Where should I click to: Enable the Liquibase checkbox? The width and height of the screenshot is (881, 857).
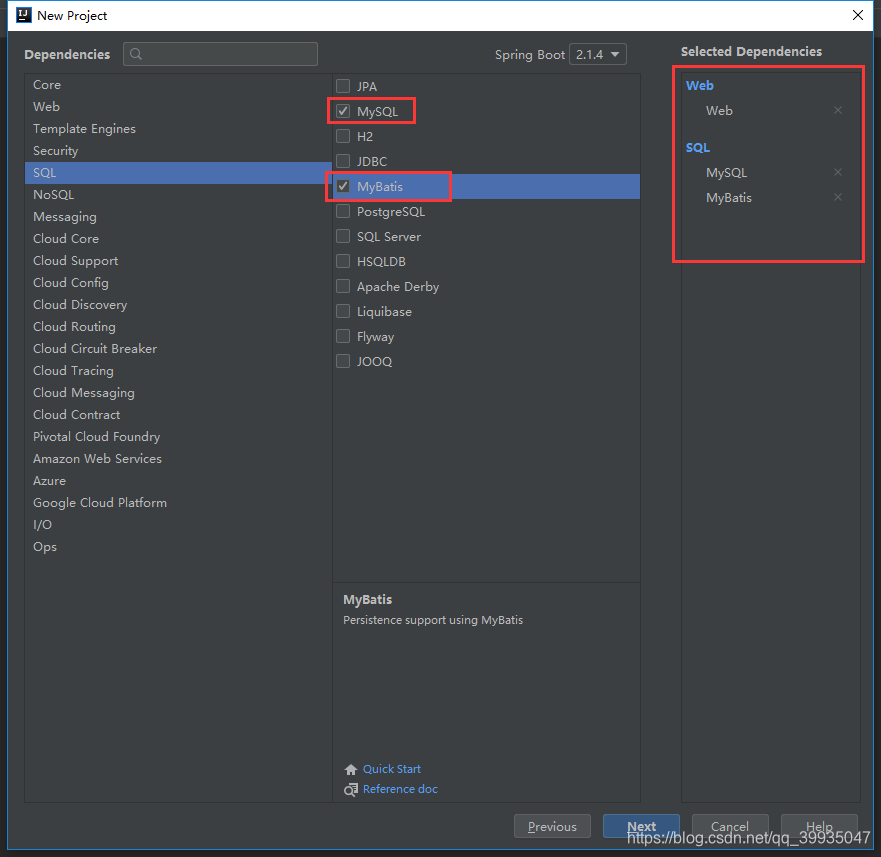[343, 311]
